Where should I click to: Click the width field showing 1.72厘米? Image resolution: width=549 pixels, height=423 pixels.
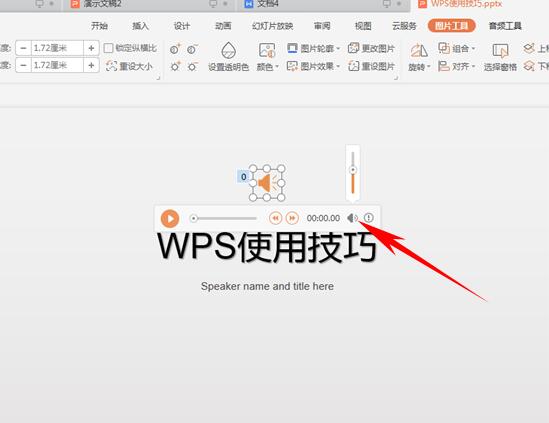click(57, 65)
